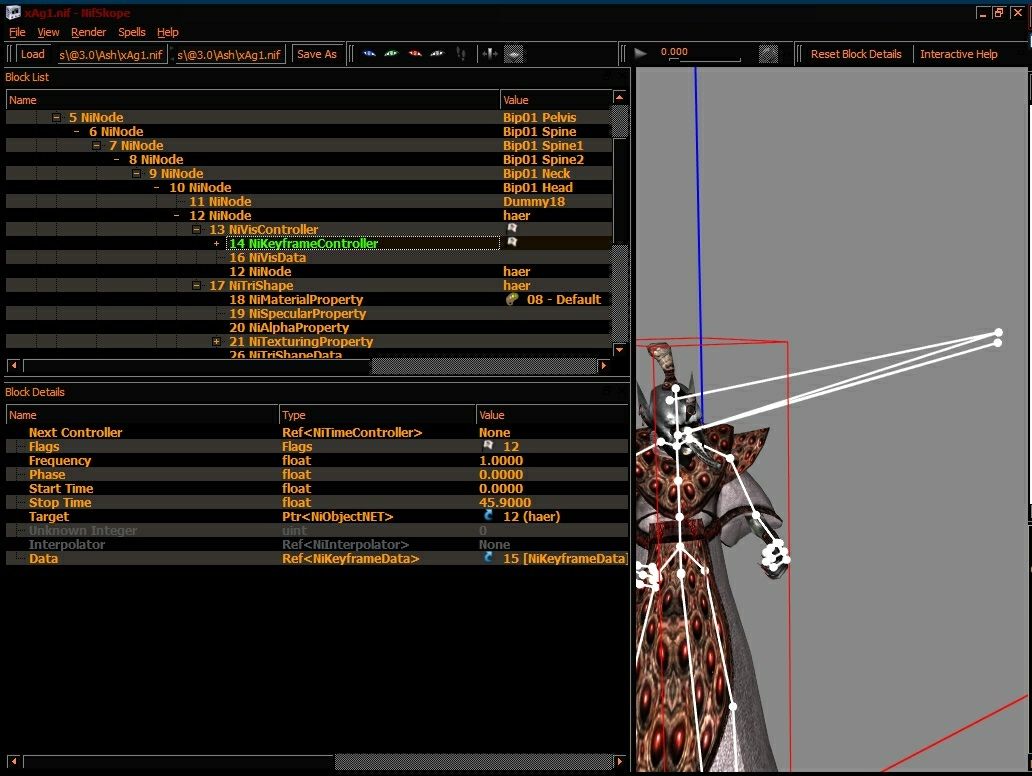
Task: Open the Render menu
Action: click(88, 32)
